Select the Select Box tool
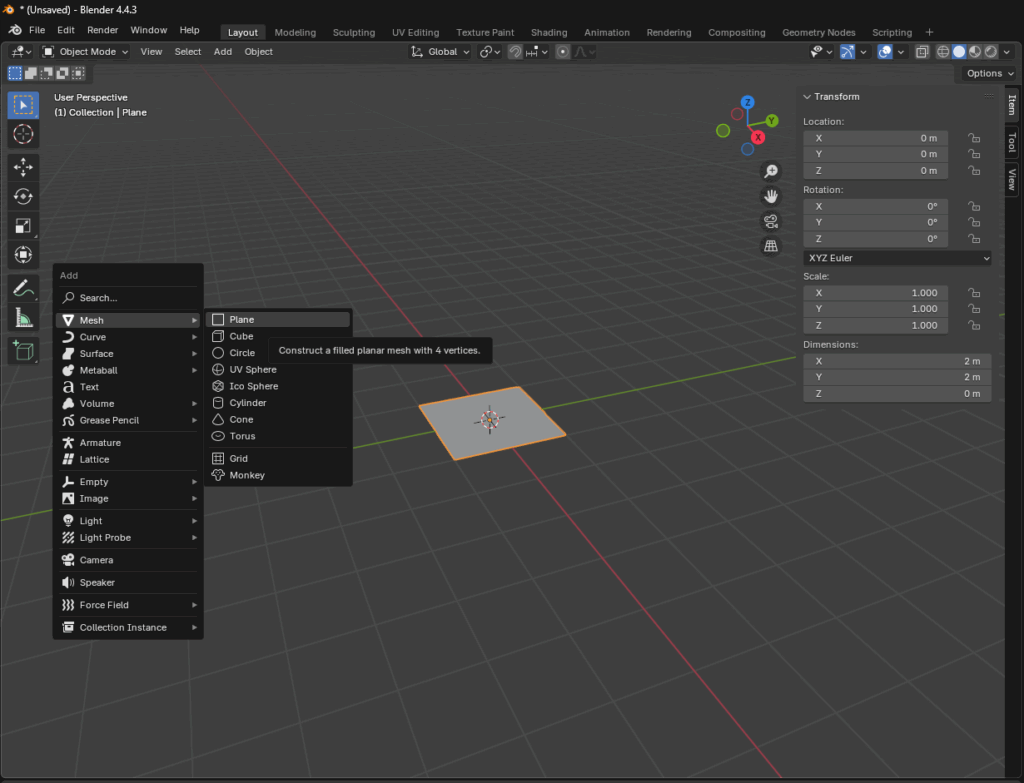 pos(23,105)
